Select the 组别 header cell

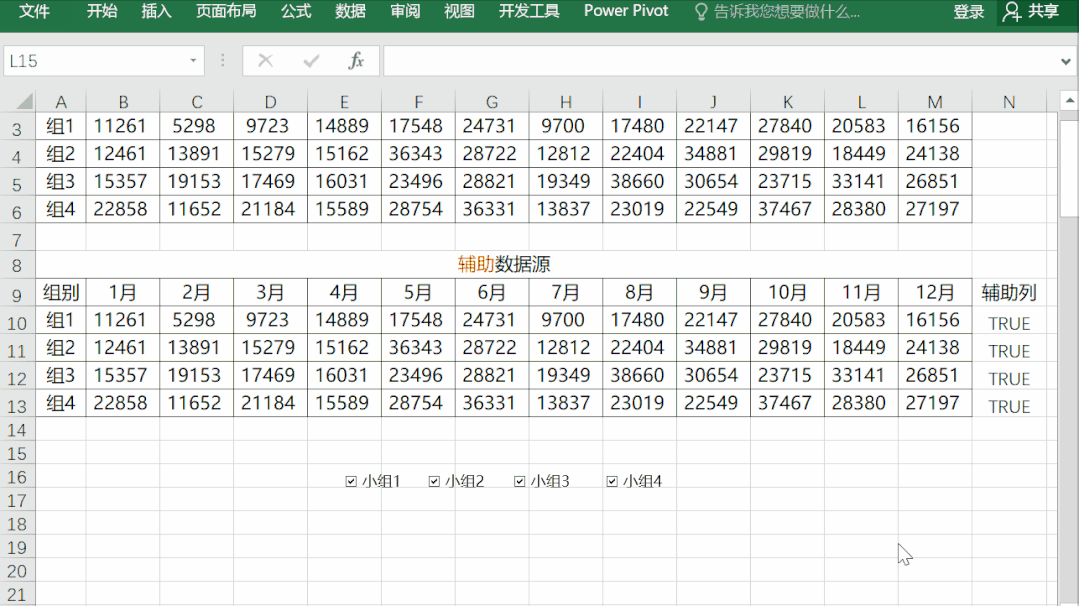point(61,292)
